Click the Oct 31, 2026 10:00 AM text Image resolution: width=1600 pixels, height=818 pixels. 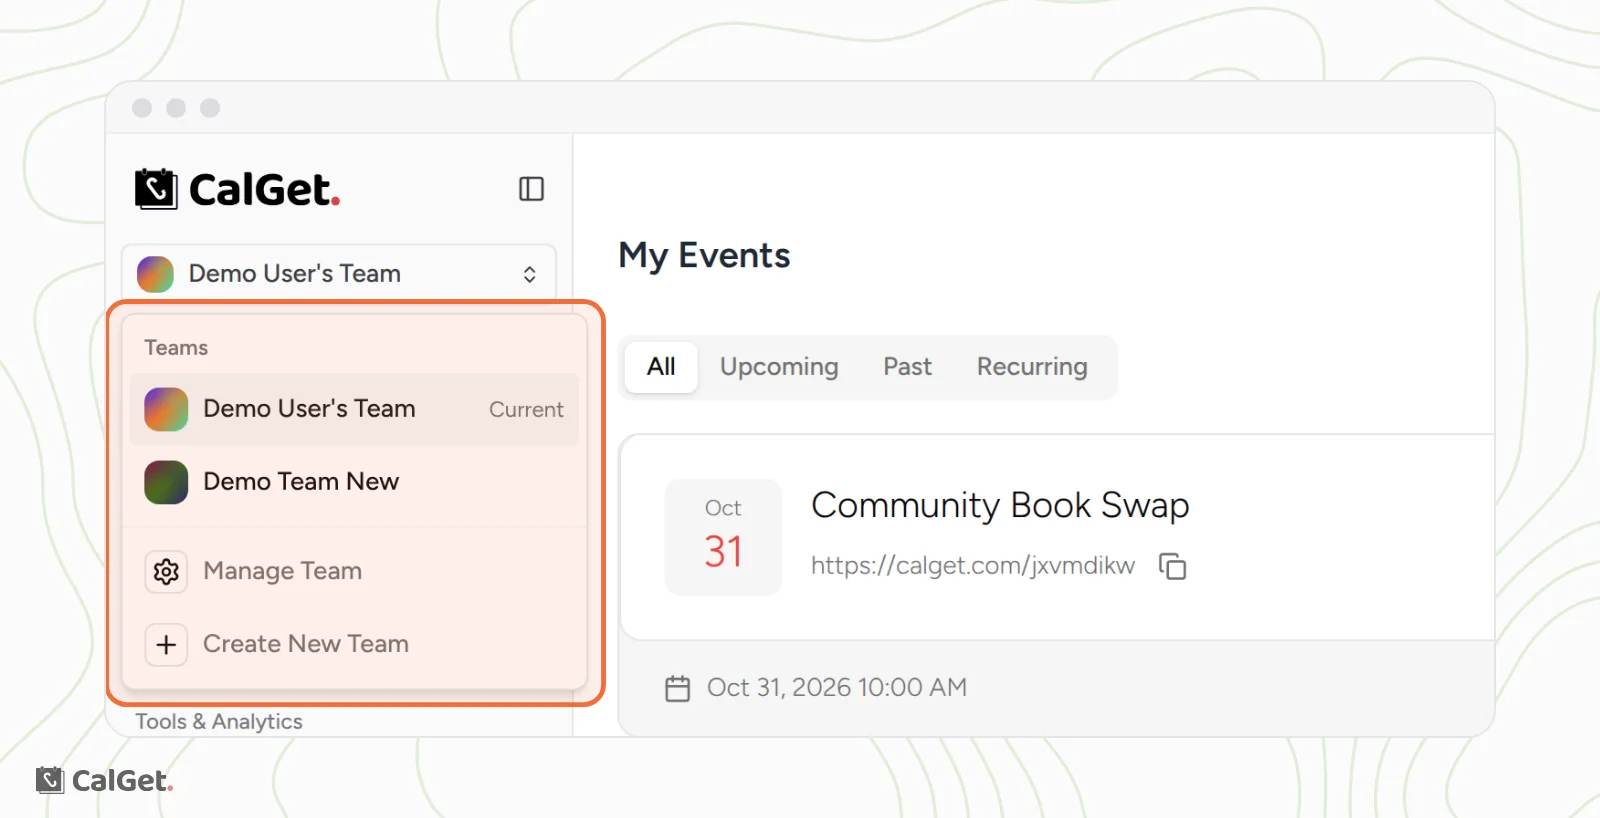click(837, 688)
